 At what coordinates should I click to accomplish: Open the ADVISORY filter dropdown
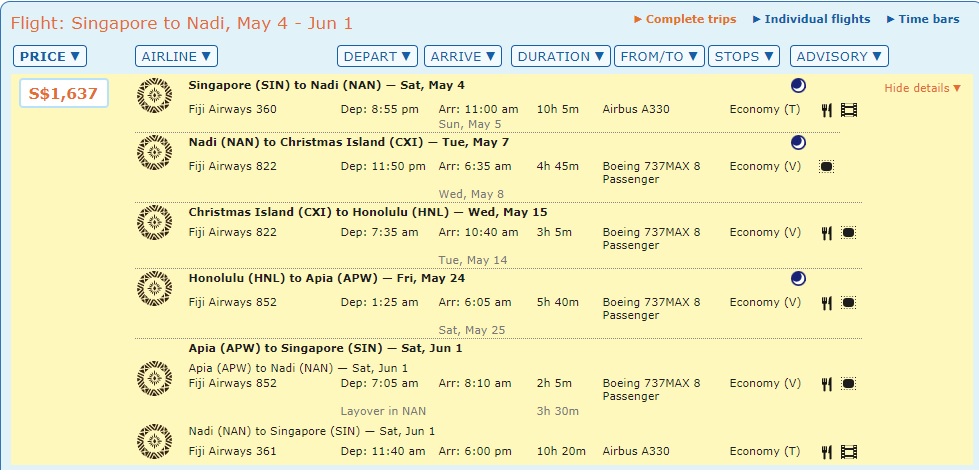pos(839,56)
